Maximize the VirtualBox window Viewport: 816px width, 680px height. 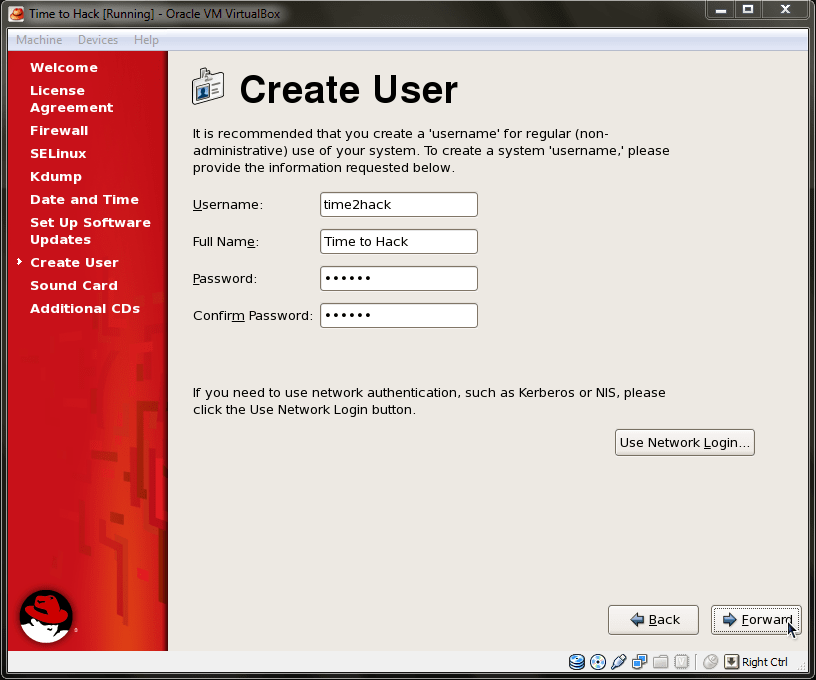pyautogui.click(x=748, y=9)
